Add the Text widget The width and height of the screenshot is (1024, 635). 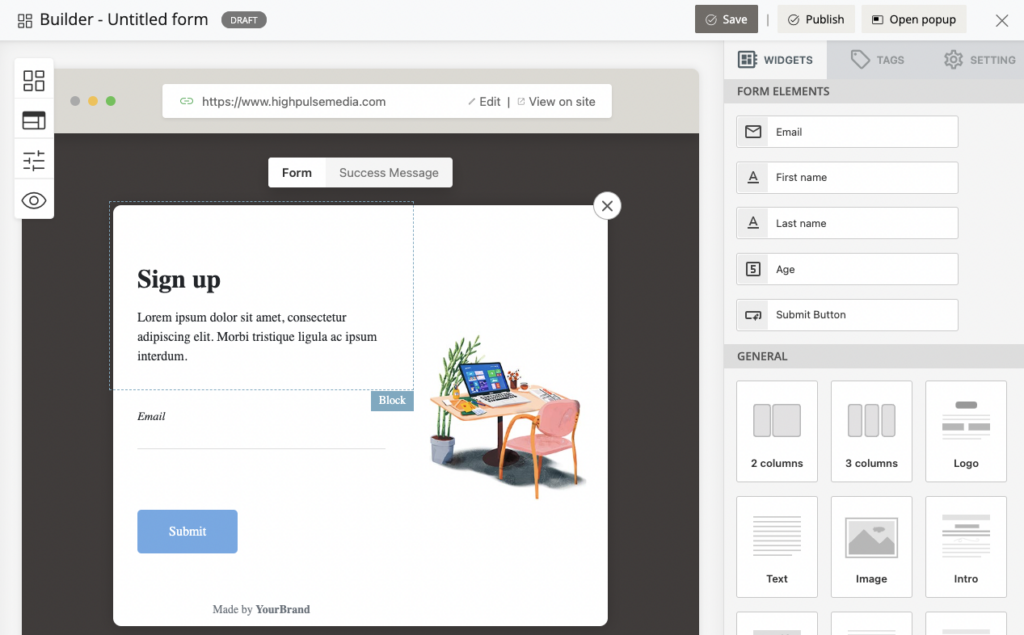pos(776,546)
